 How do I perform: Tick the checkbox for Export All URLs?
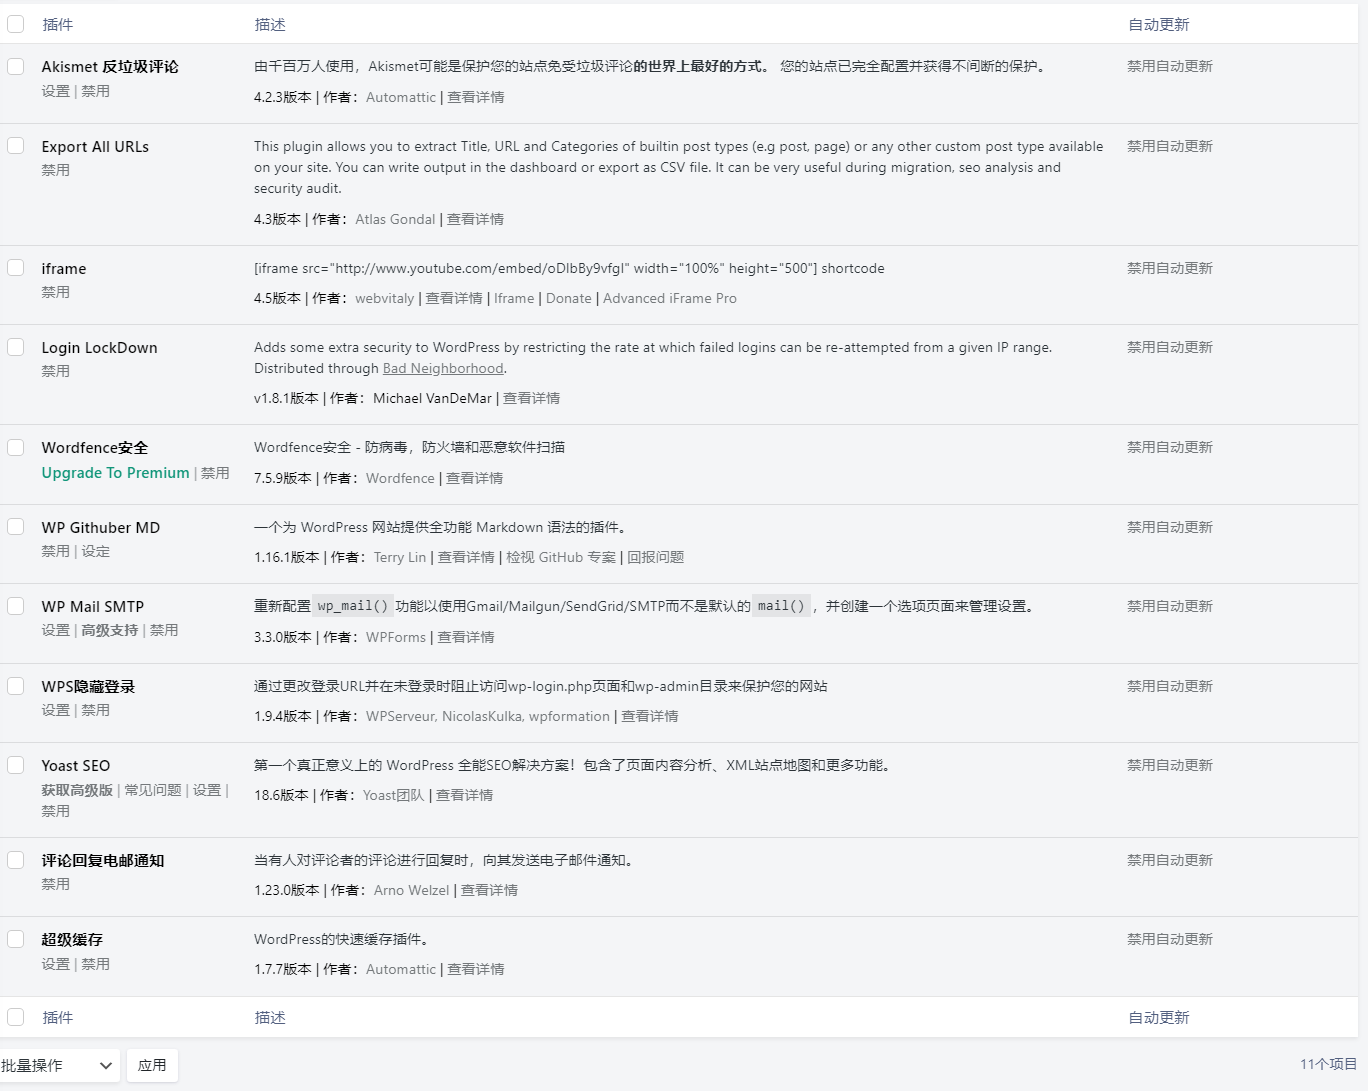(x=16, y=146)
